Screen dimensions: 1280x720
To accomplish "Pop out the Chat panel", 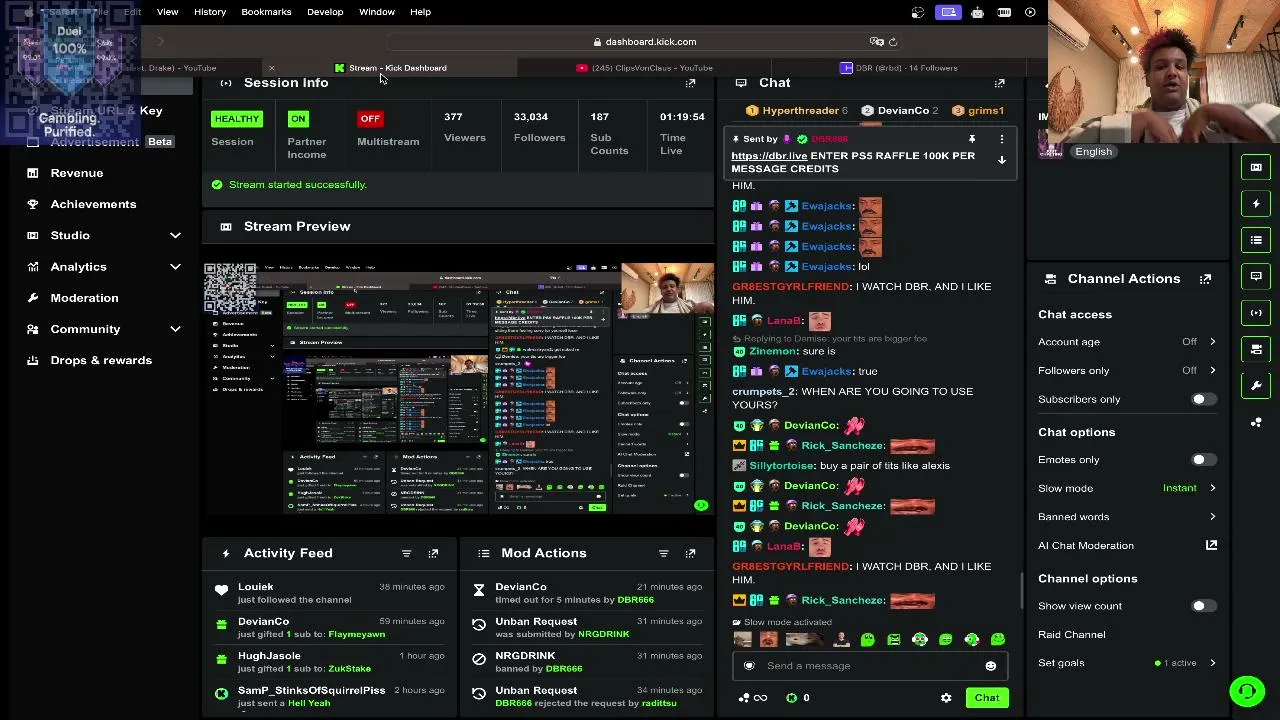I will tap(999, 83).
